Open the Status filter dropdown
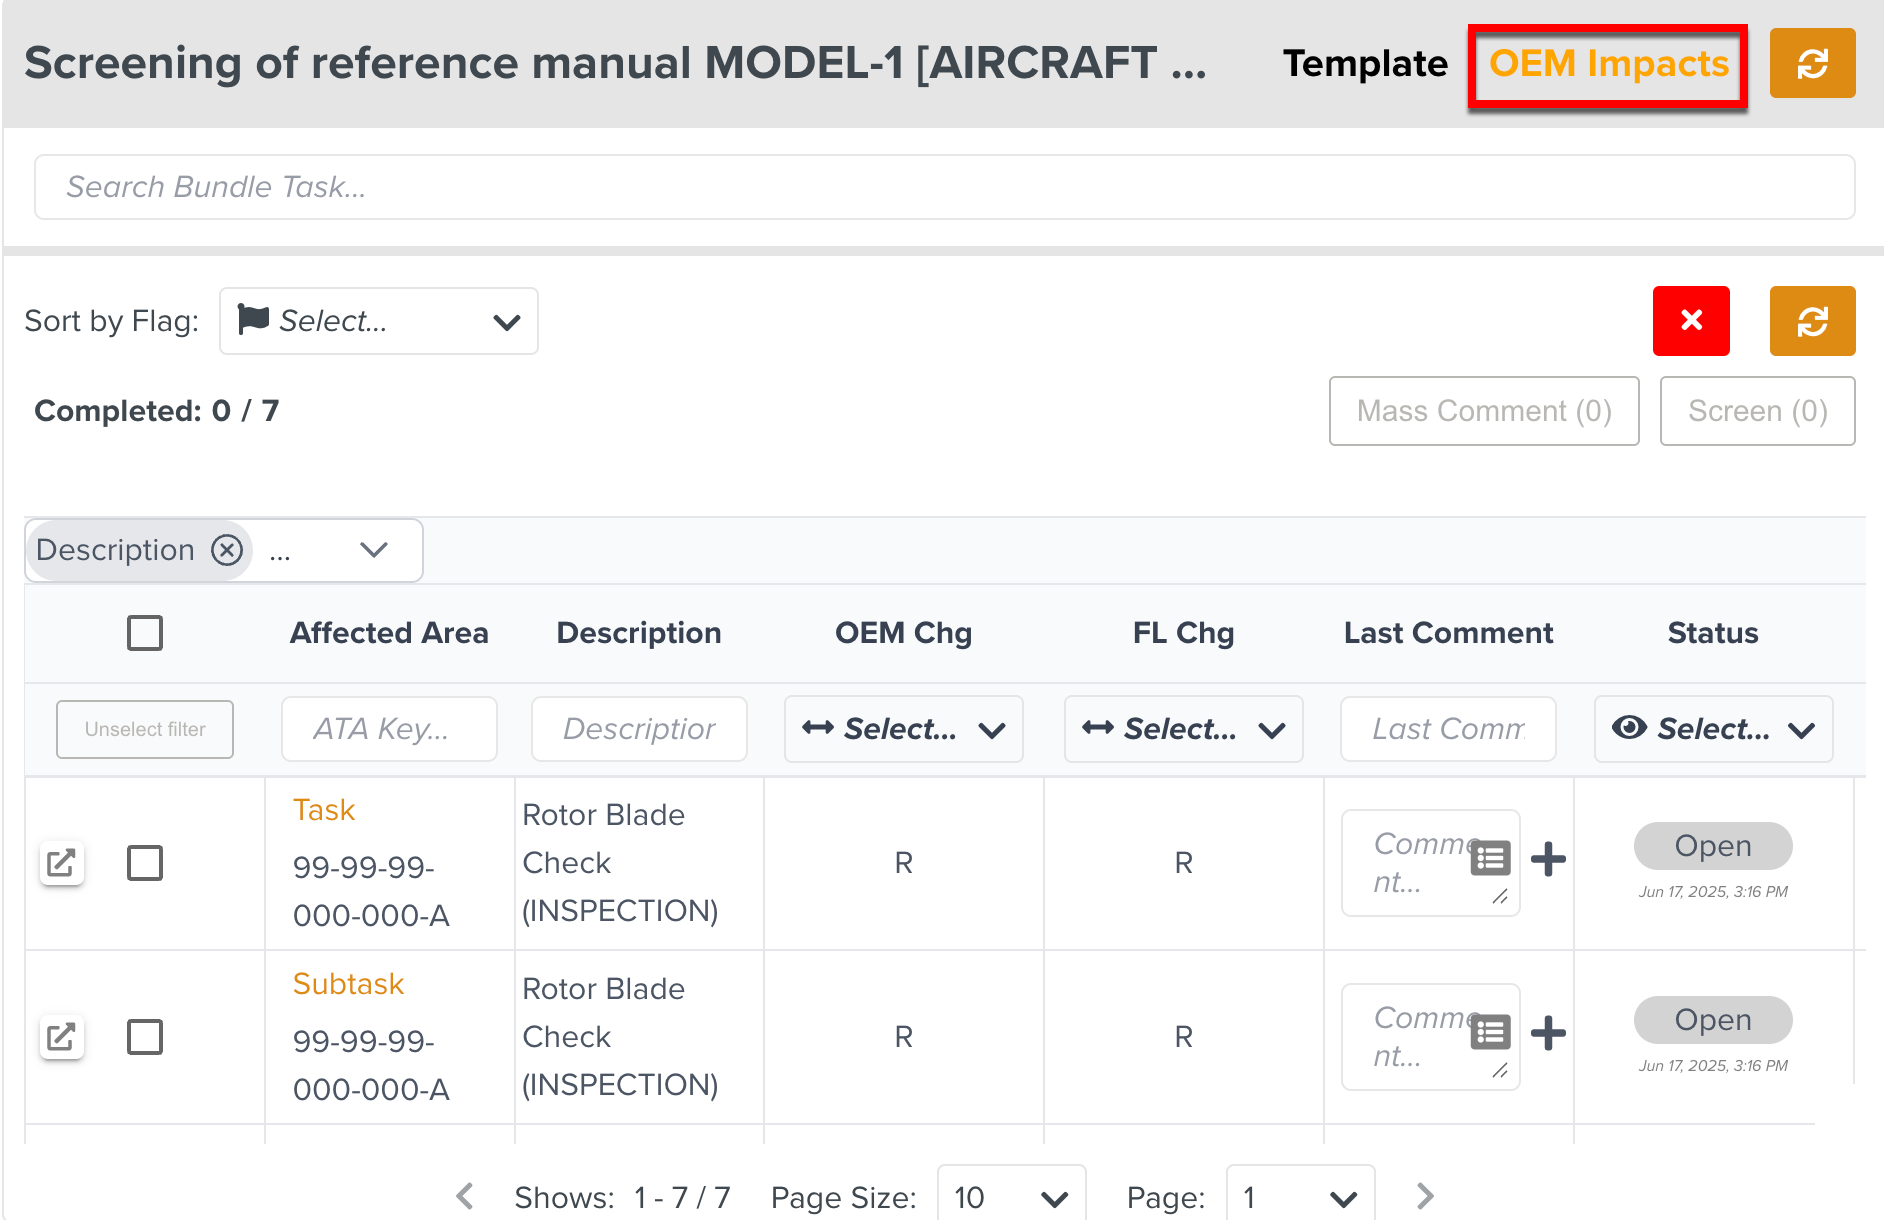 tap(1712, 729)
